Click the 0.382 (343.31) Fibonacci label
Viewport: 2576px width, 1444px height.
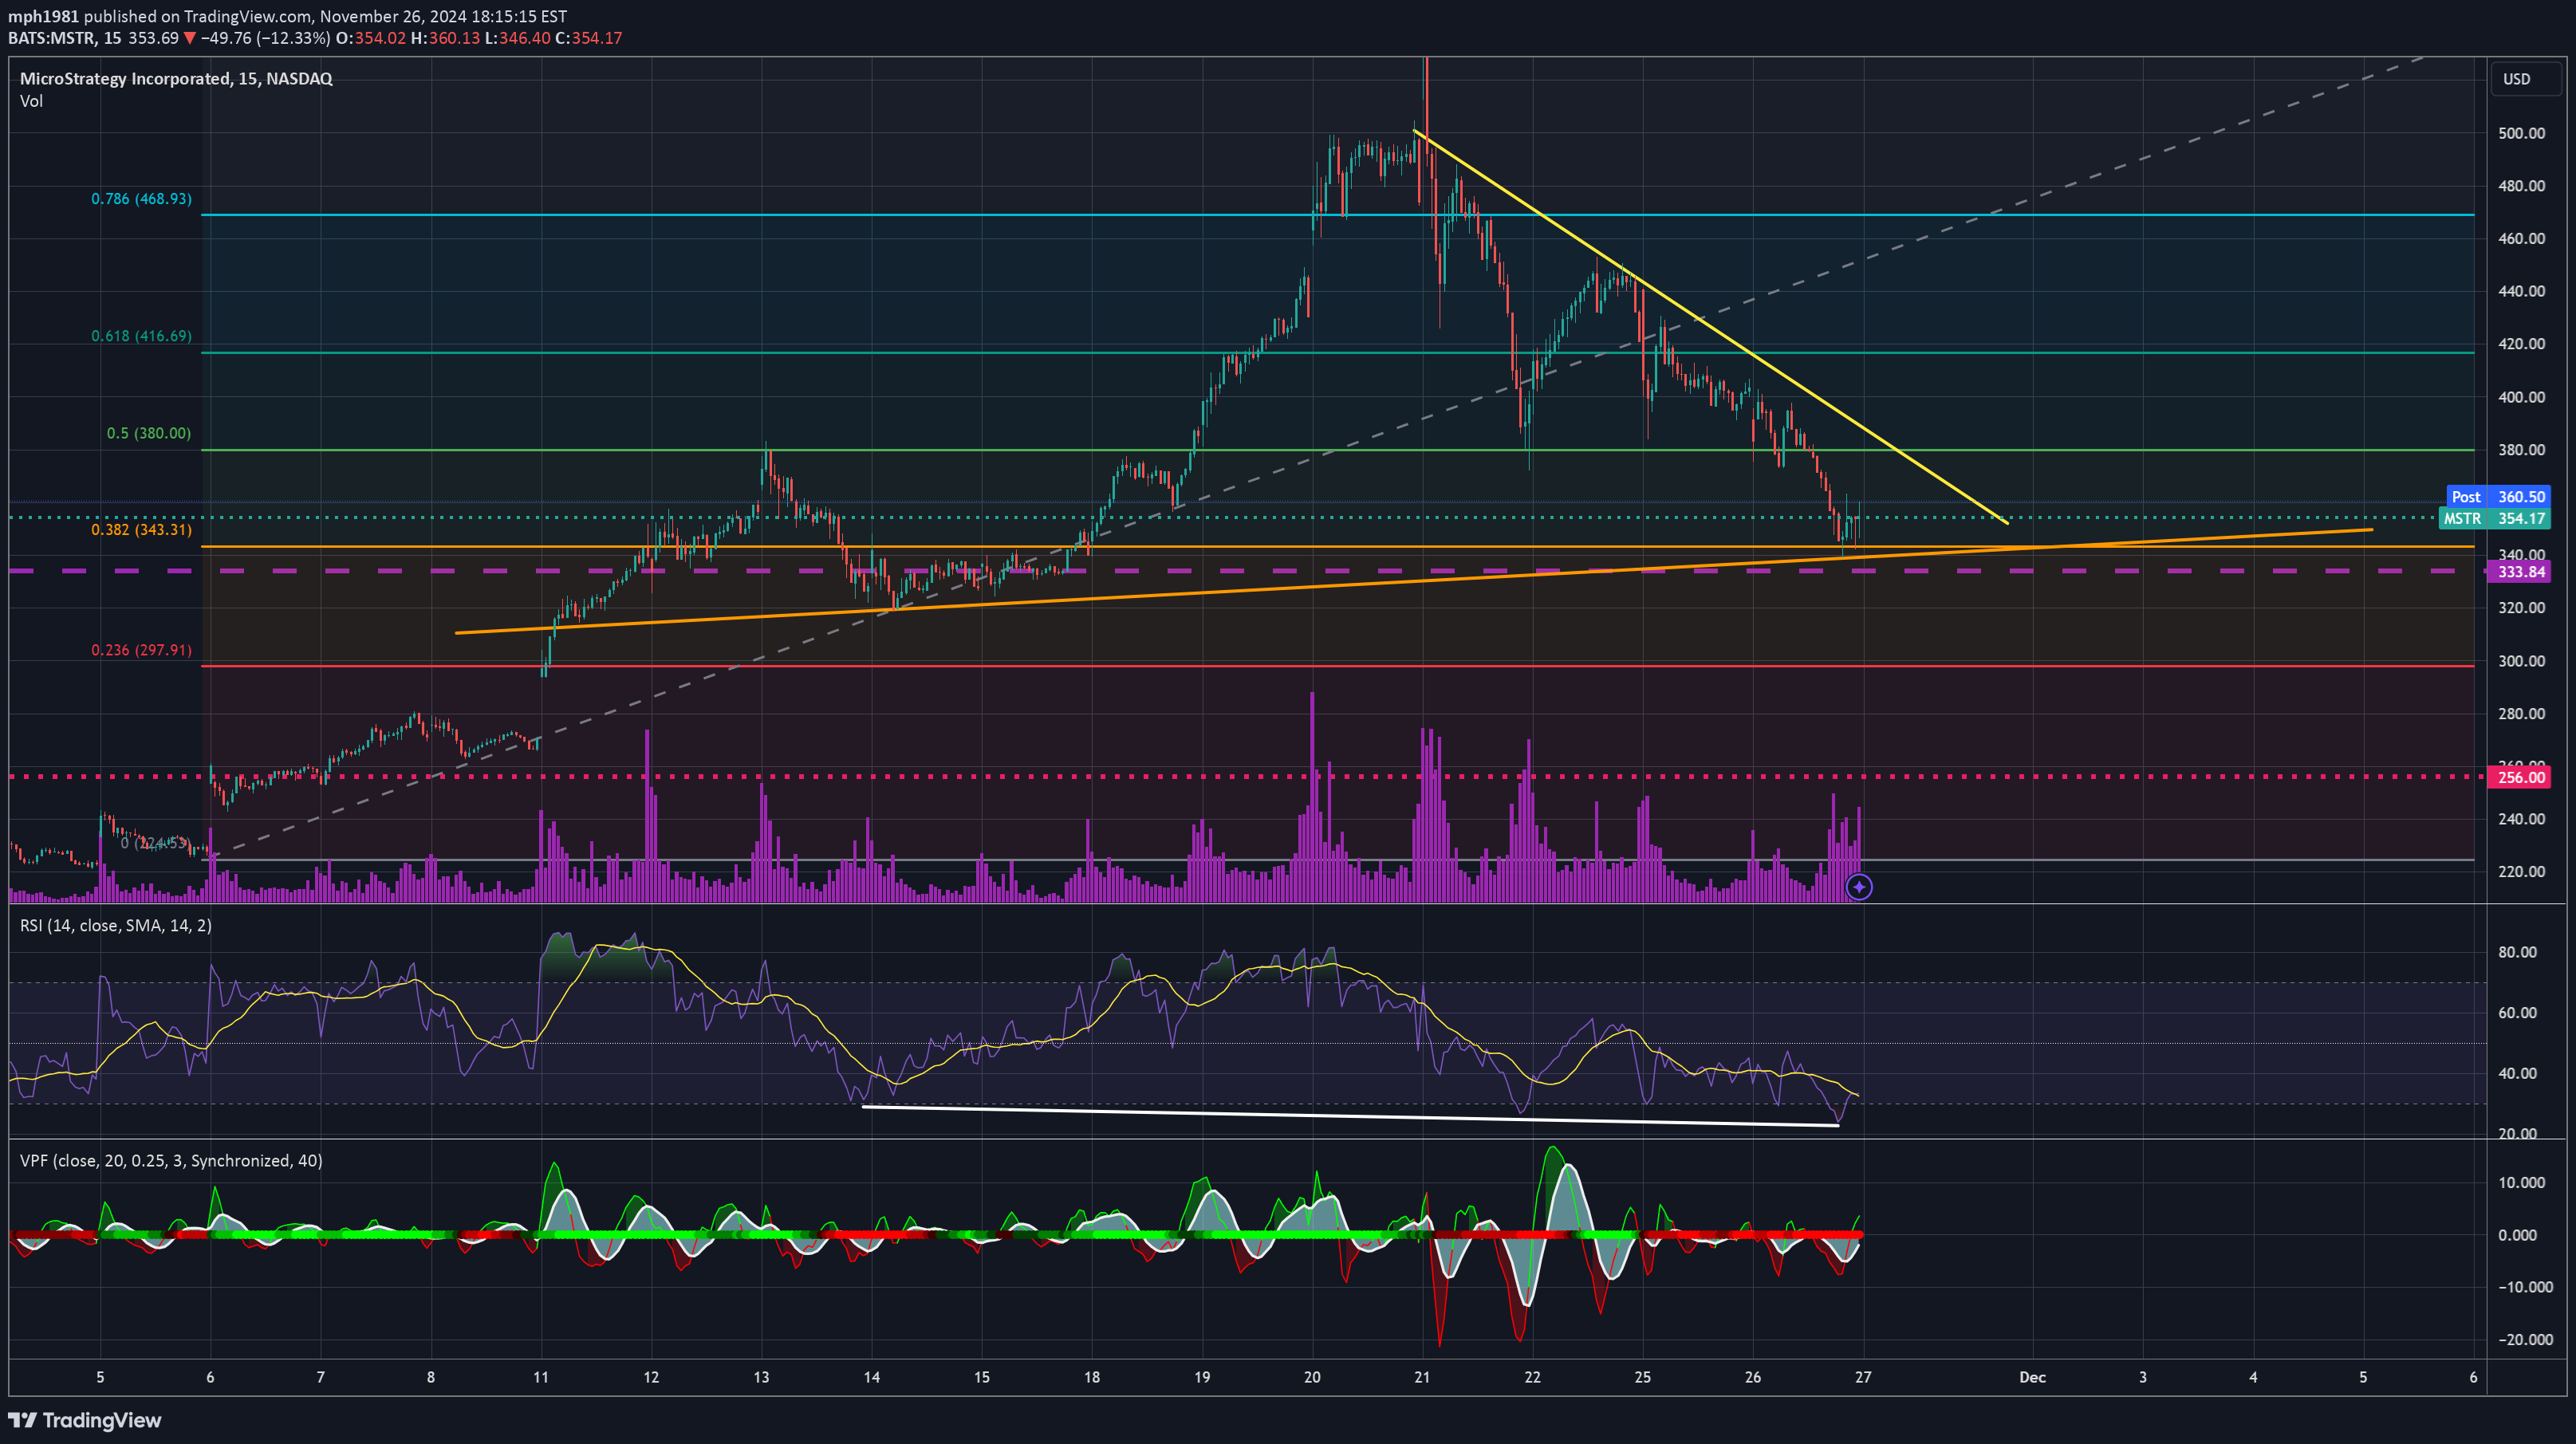[141, 529]
